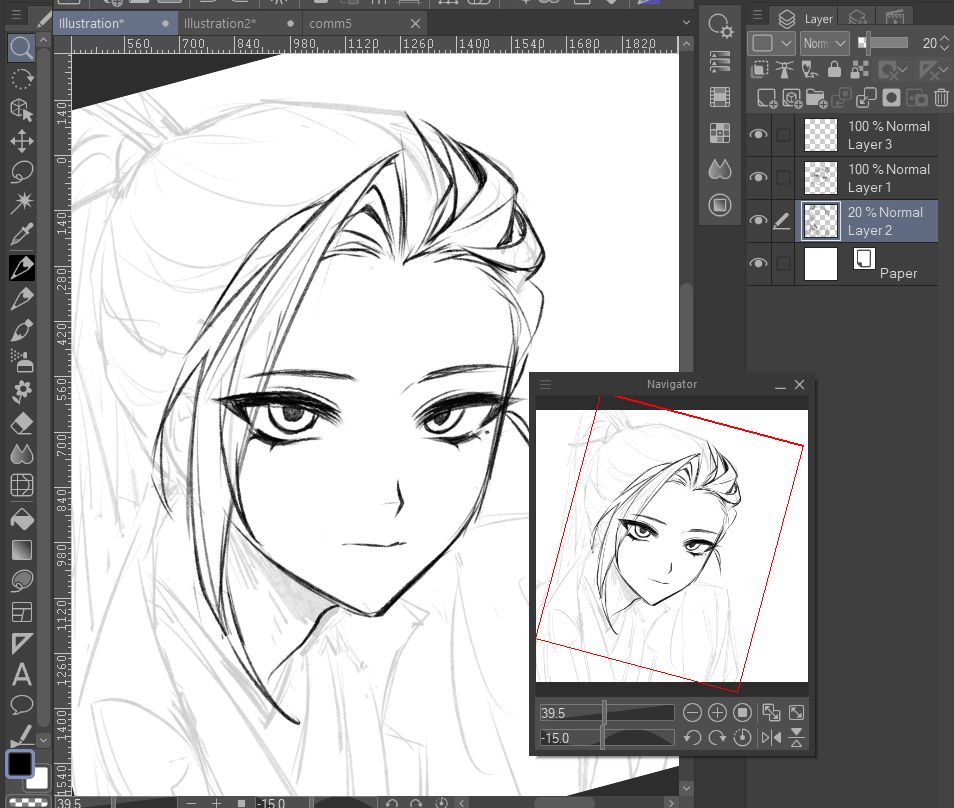Image resolution: width=954 pixels, height=808 pixels.
Task: Select the Move layer tool
Action: point(21,141)
